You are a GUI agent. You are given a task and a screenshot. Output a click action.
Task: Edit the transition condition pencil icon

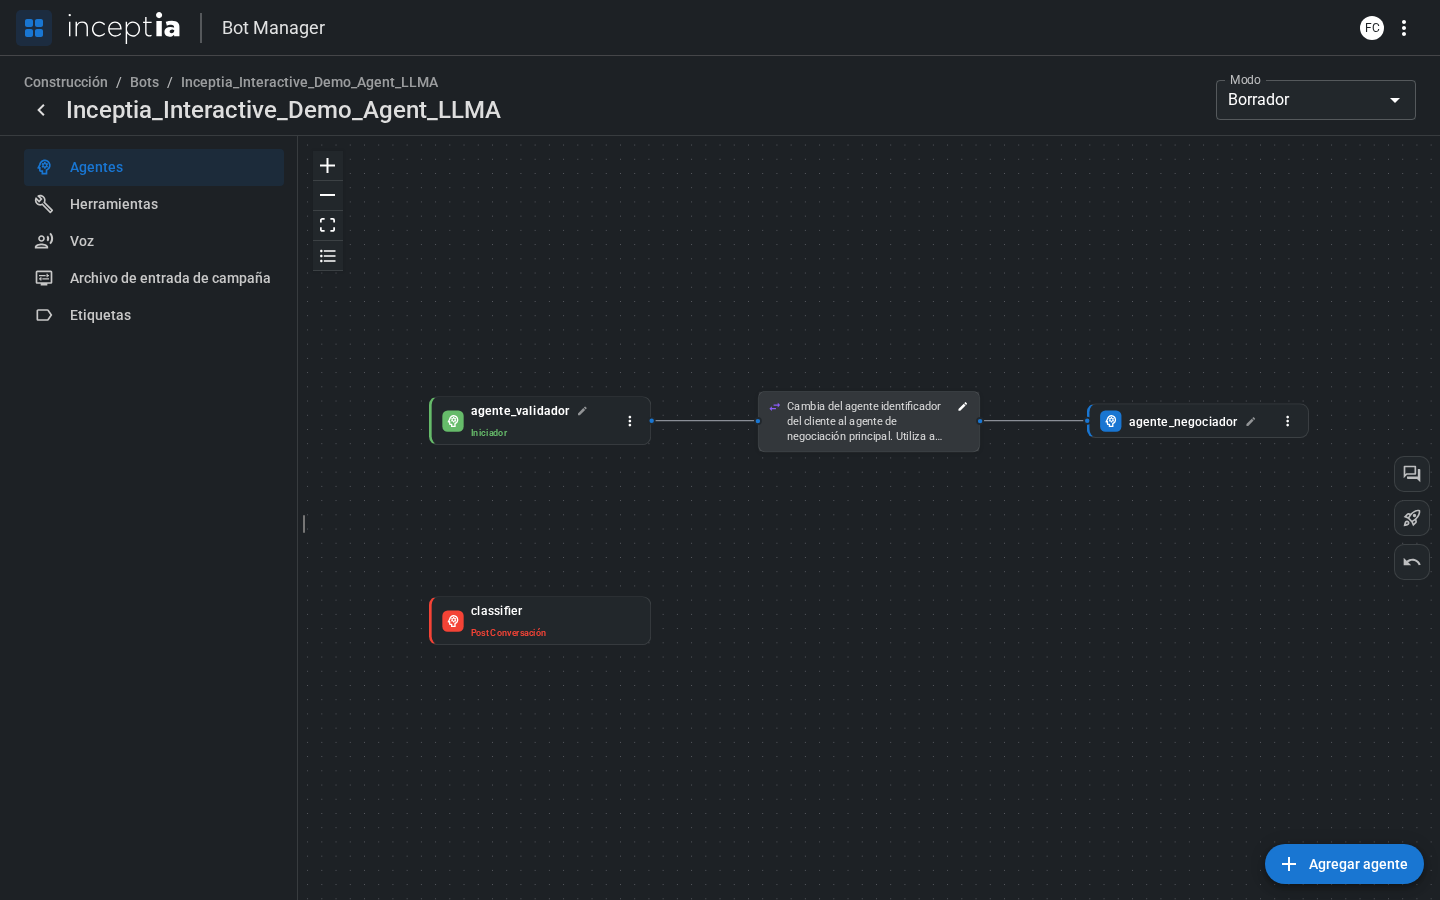[963, 407]
